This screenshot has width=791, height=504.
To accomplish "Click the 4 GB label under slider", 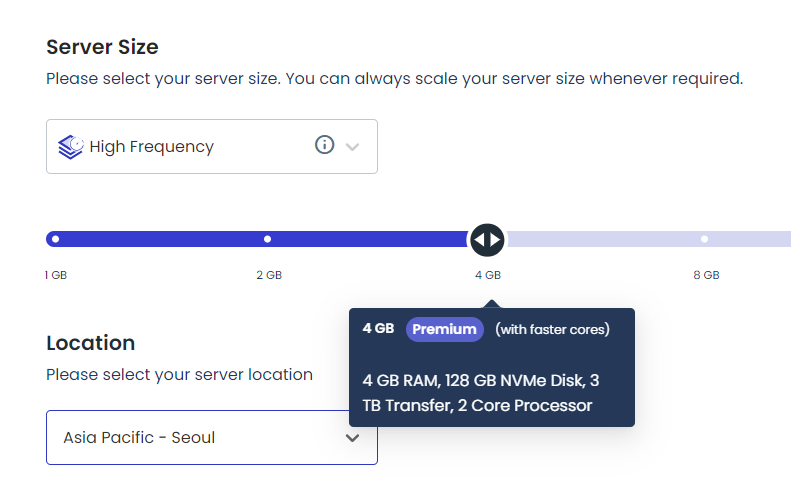I will click(488, 275).
